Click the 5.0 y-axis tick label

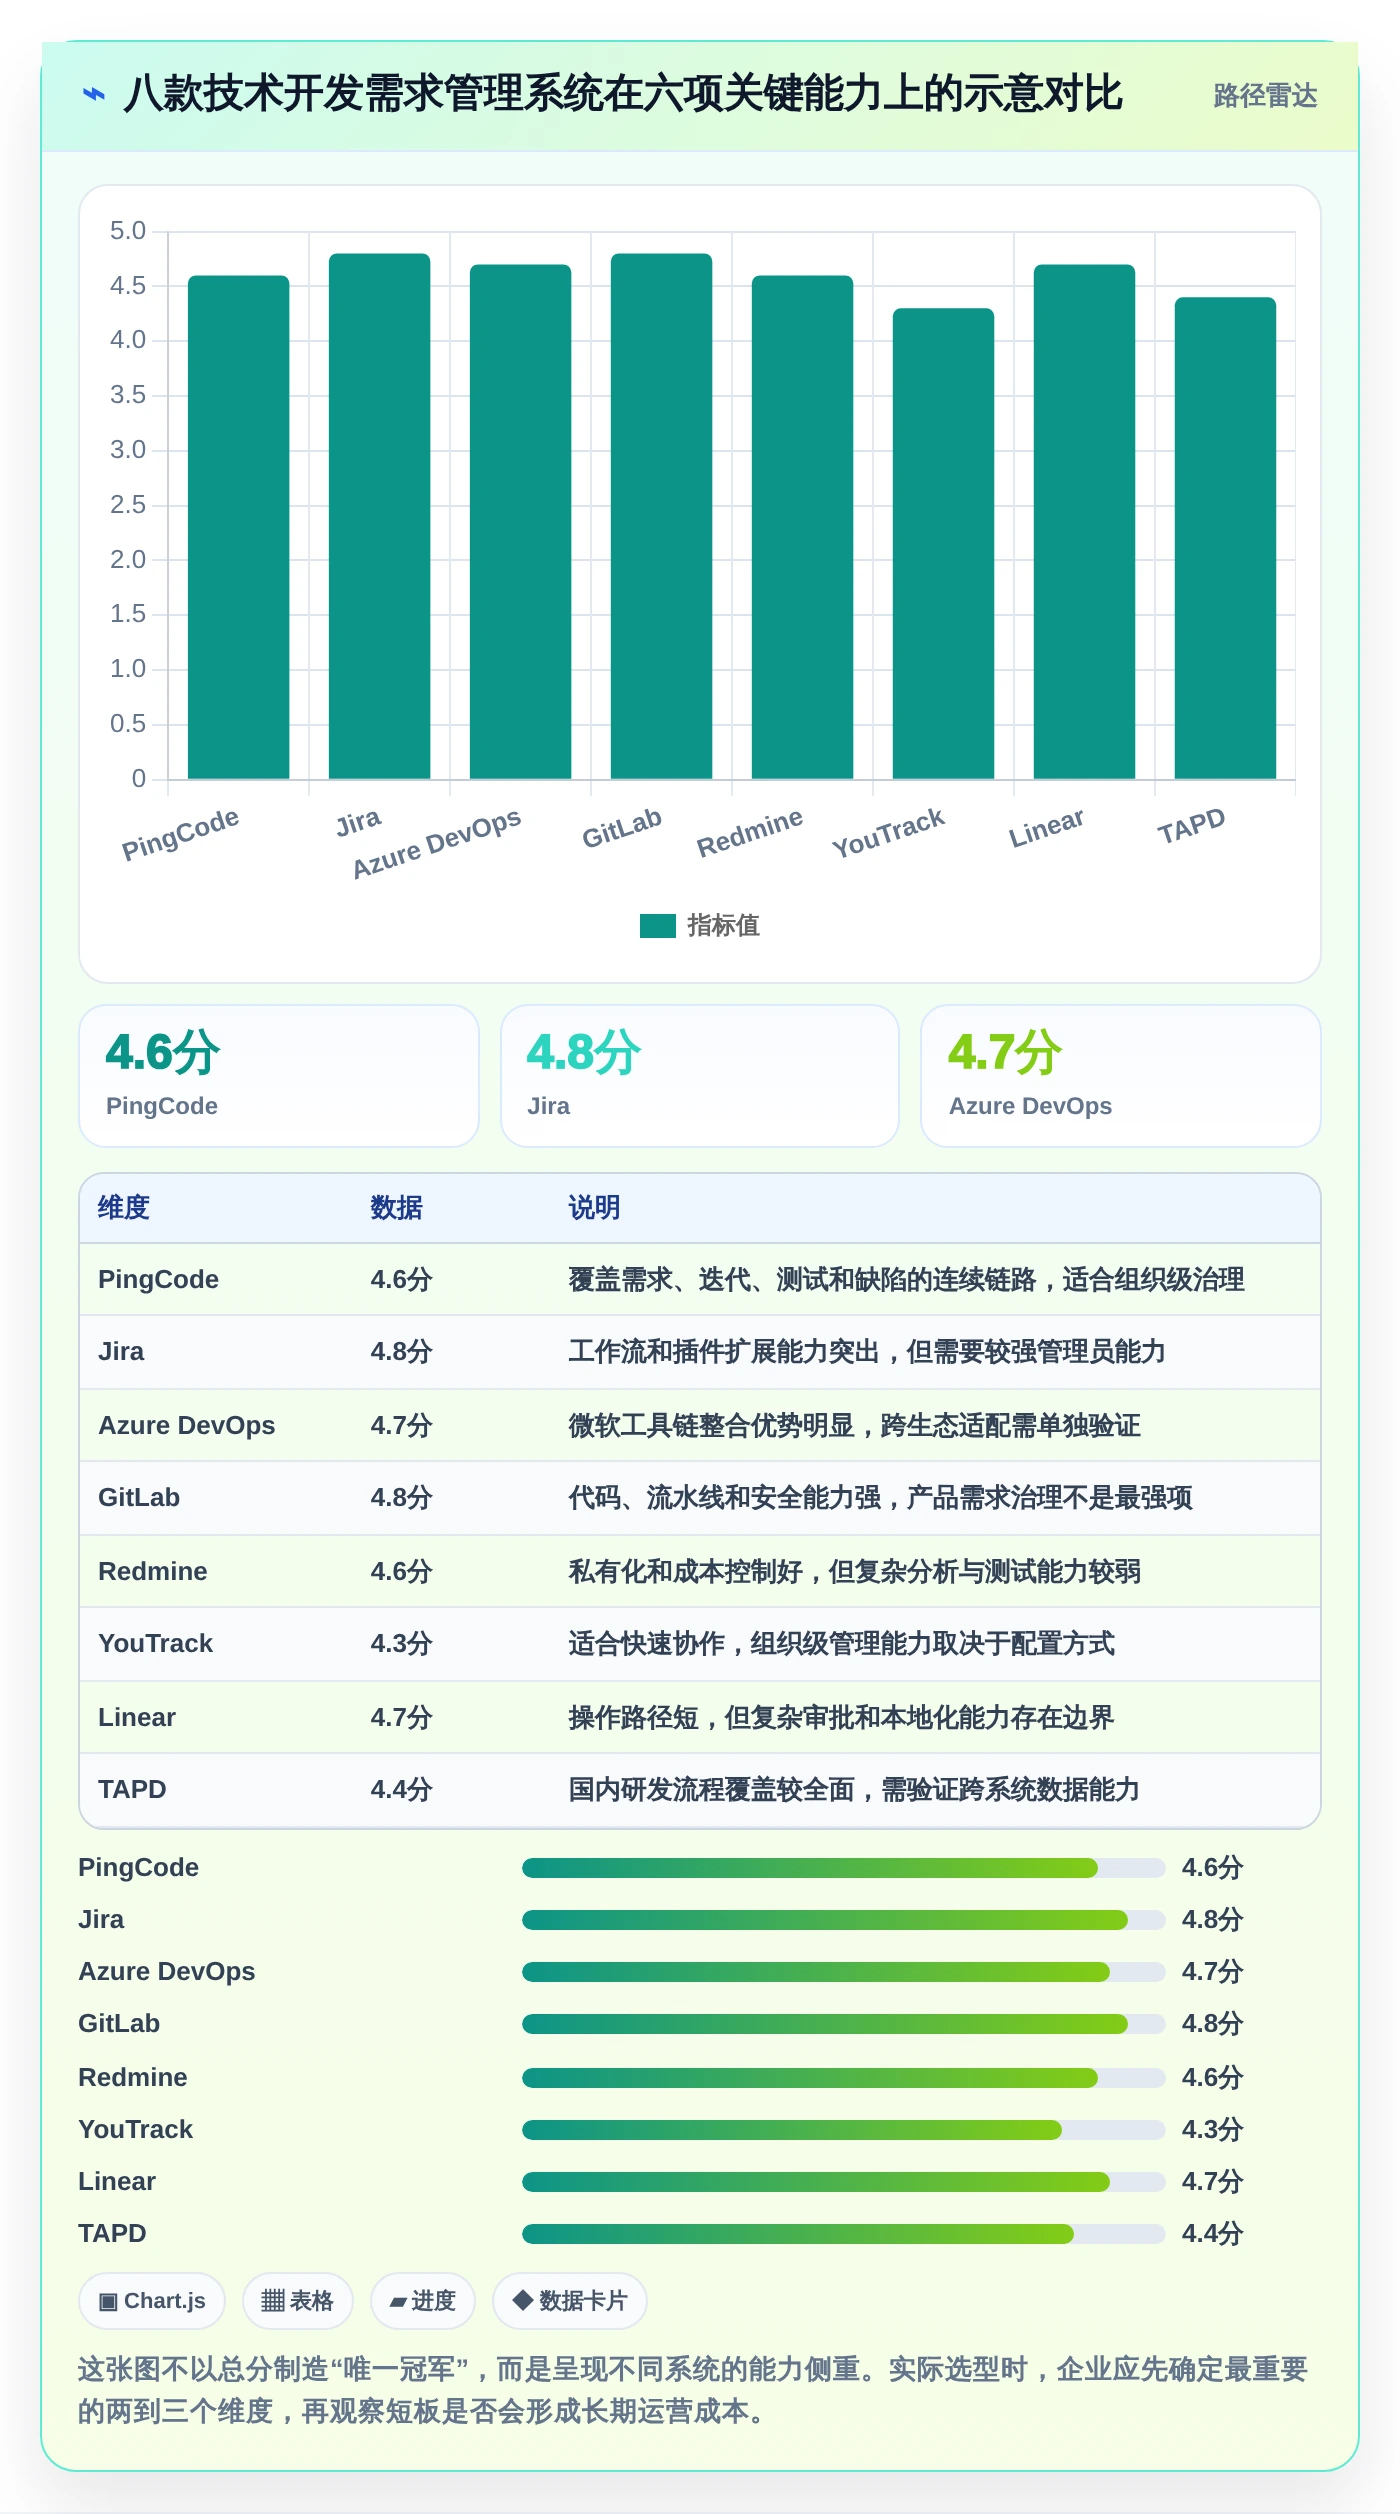pos(128,231)
